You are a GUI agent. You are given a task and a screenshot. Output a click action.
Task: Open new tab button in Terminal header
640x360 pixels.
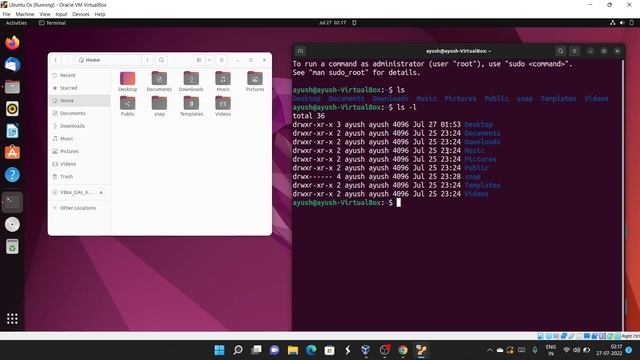point(300,51)
